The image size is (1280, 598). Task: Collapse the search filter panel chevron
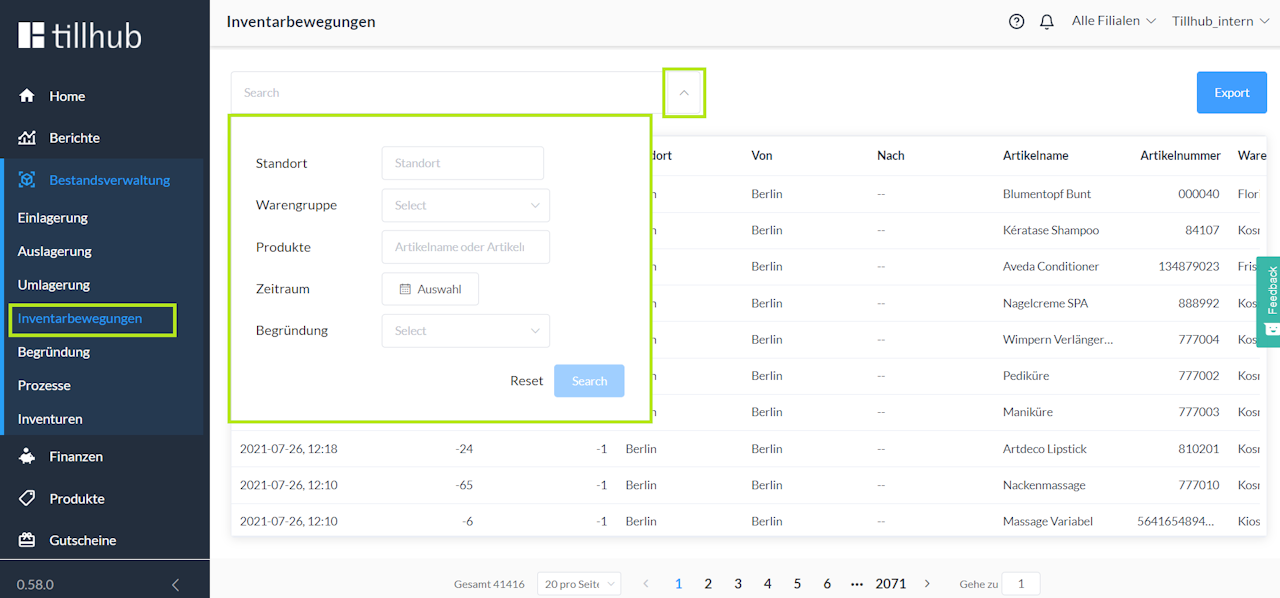[x=684, y=92]
